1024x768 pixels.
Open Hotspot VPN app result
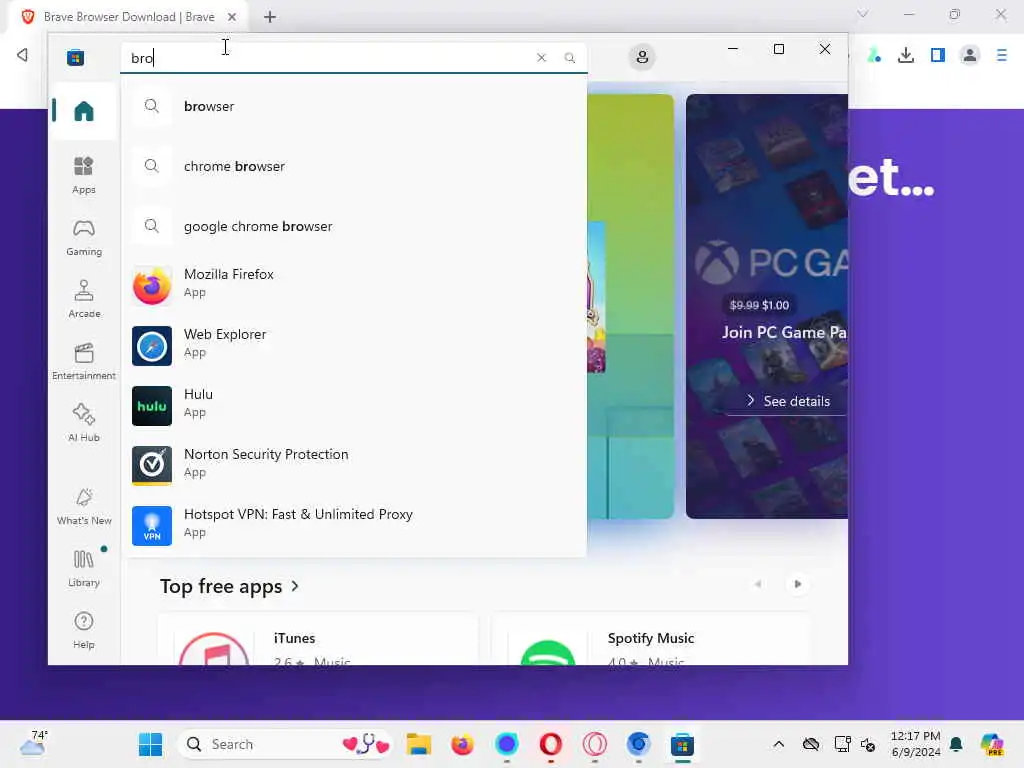[353, 526]
